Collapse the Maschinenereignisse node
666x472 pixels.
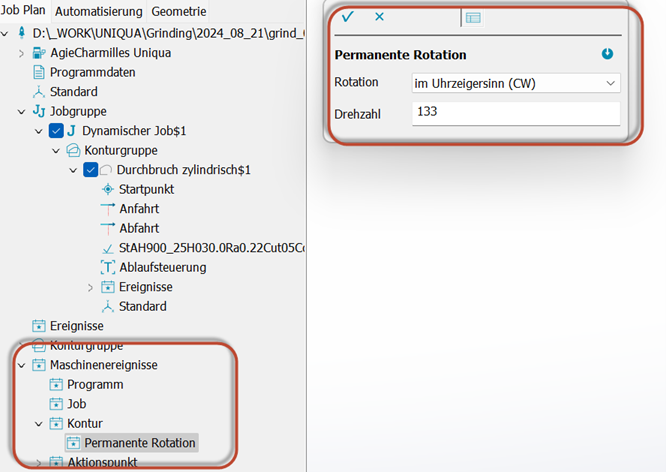(x=21, y=365)
